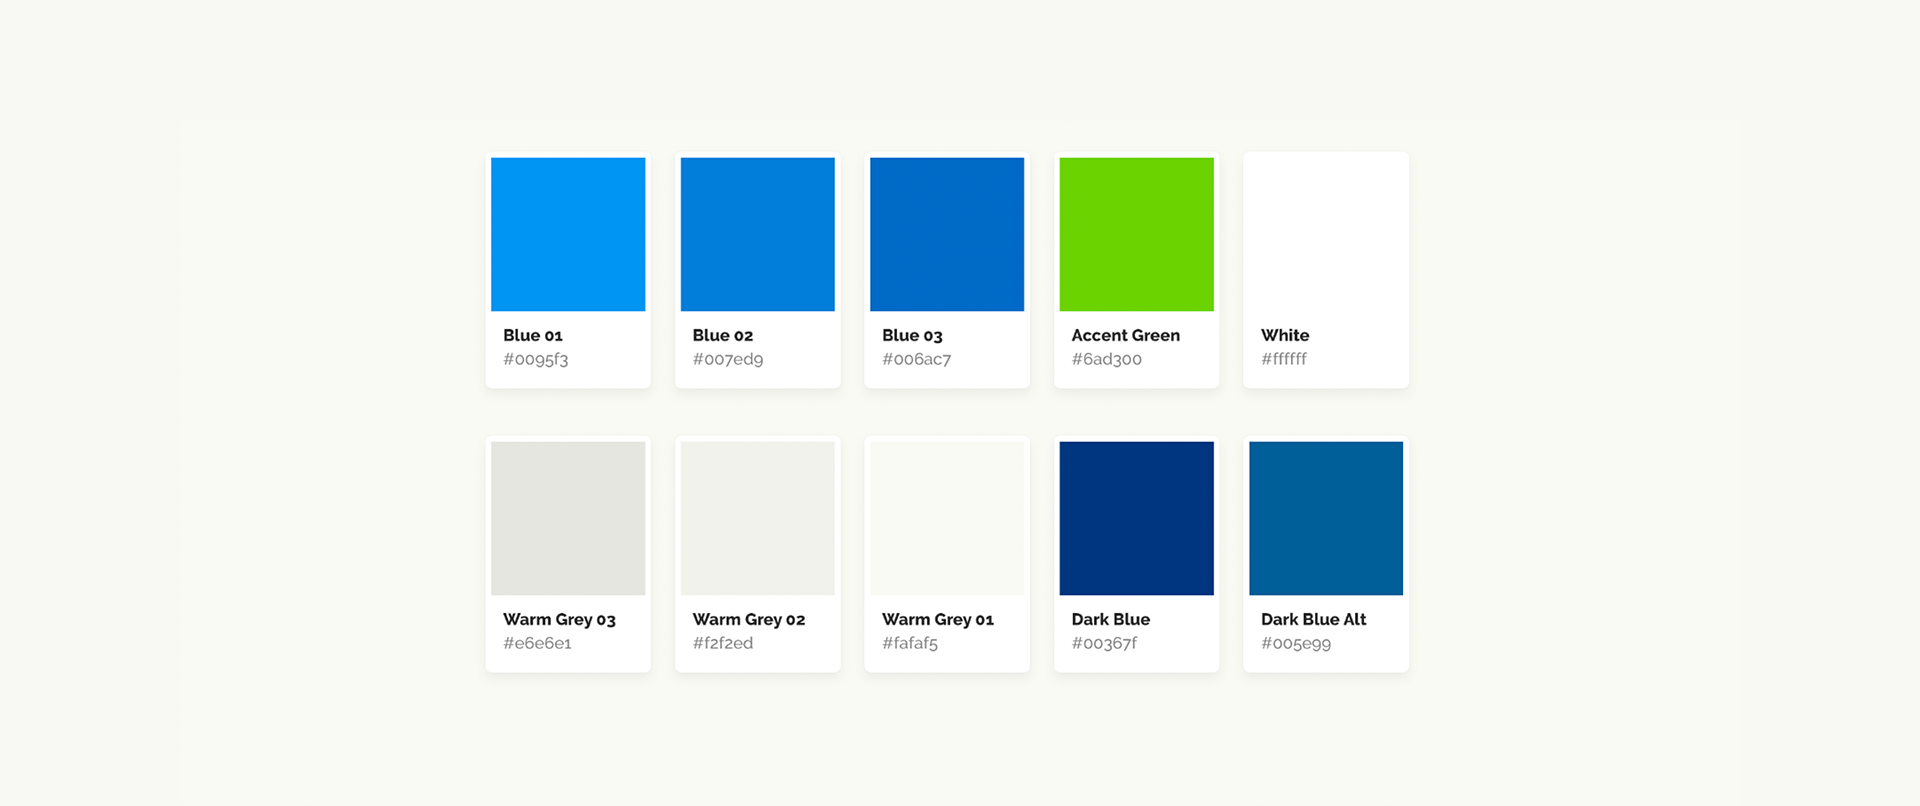Pick the Accent Green color square

(1137, 234)
